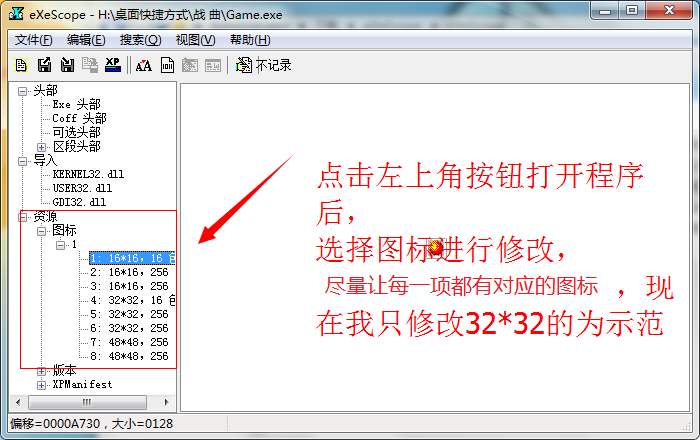Open the 搜索(Q) menu
The height and width of the screenshot is (440, 700).
(141, 40)
